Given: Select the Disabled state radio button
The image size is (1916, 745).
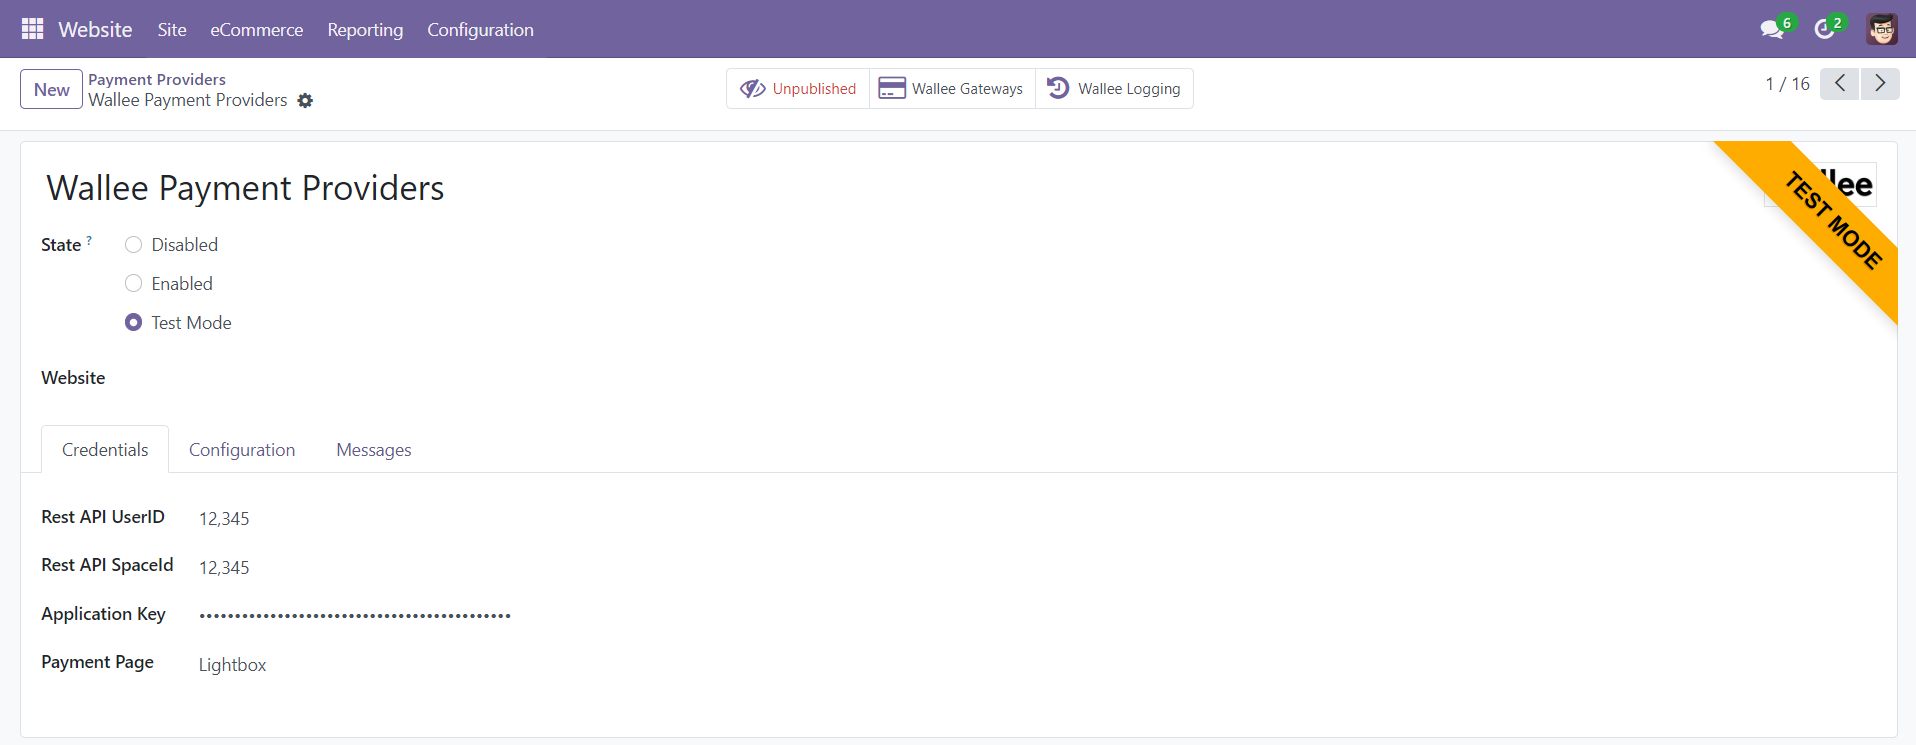Looking at the screenshot, I should pyautogui.click(x=133, y=245).
